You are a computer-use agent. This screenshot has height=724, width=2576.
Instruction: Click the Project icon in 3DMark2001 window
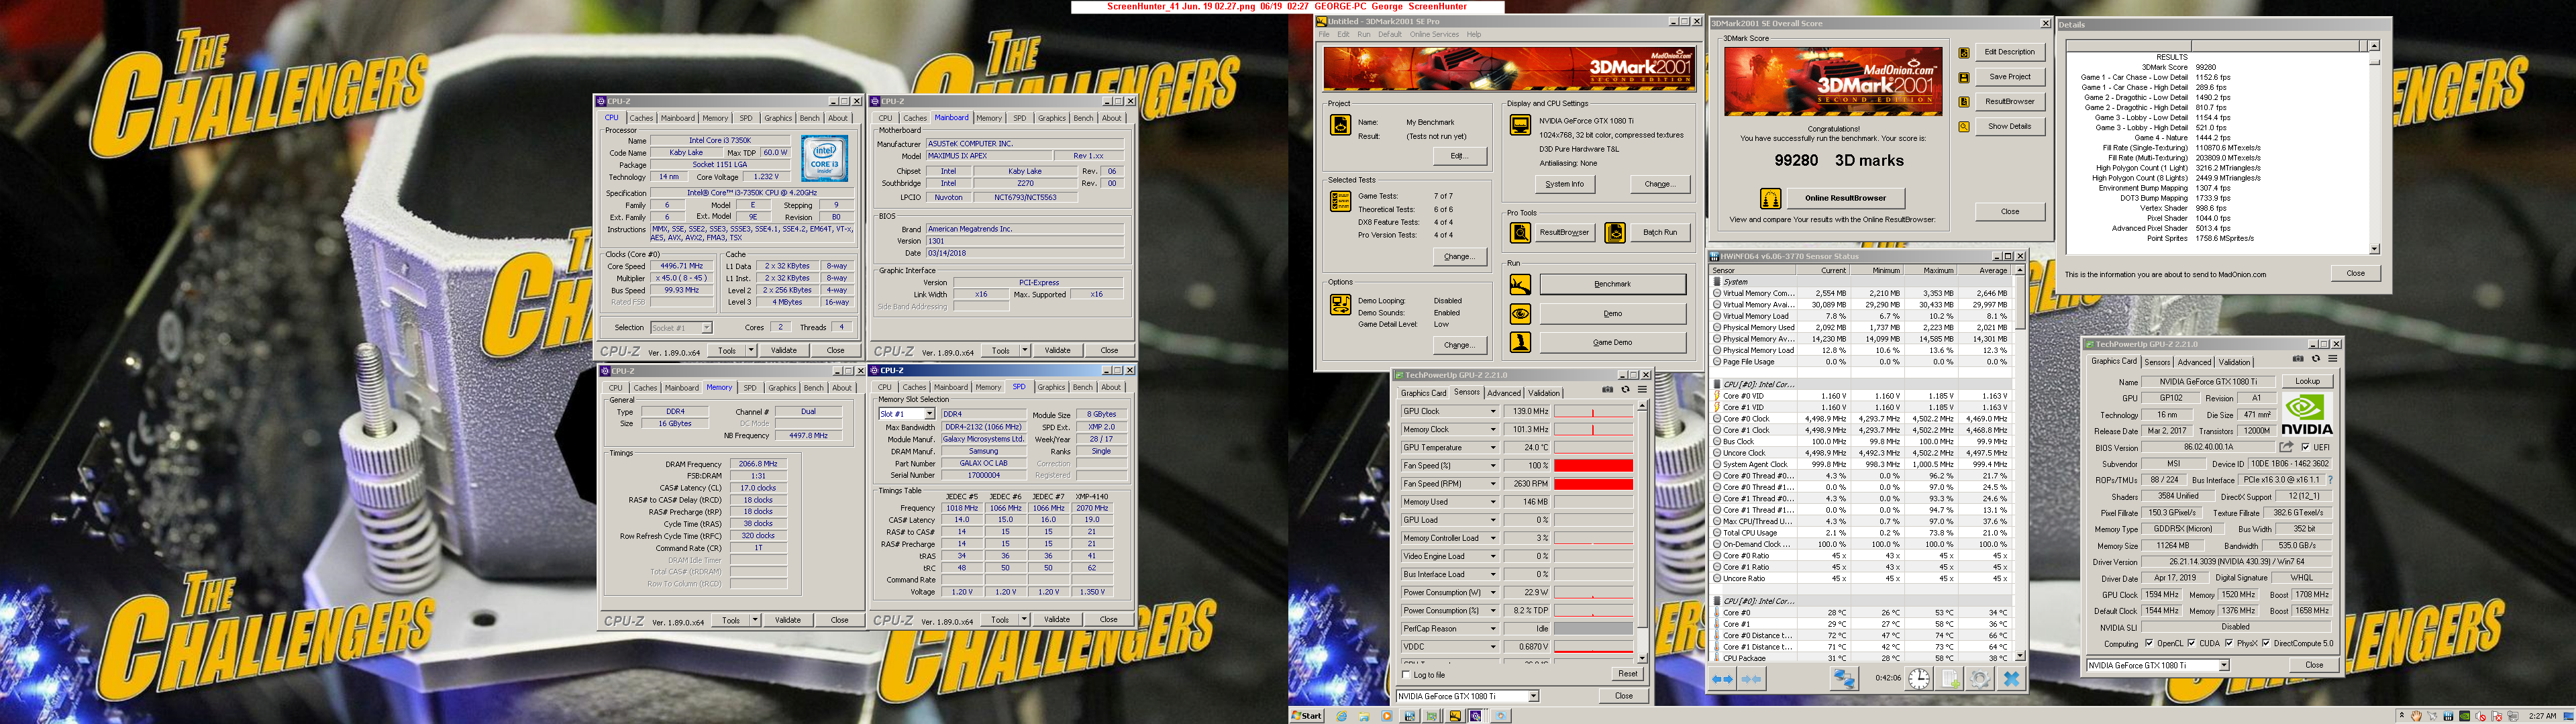[1340, 126]
